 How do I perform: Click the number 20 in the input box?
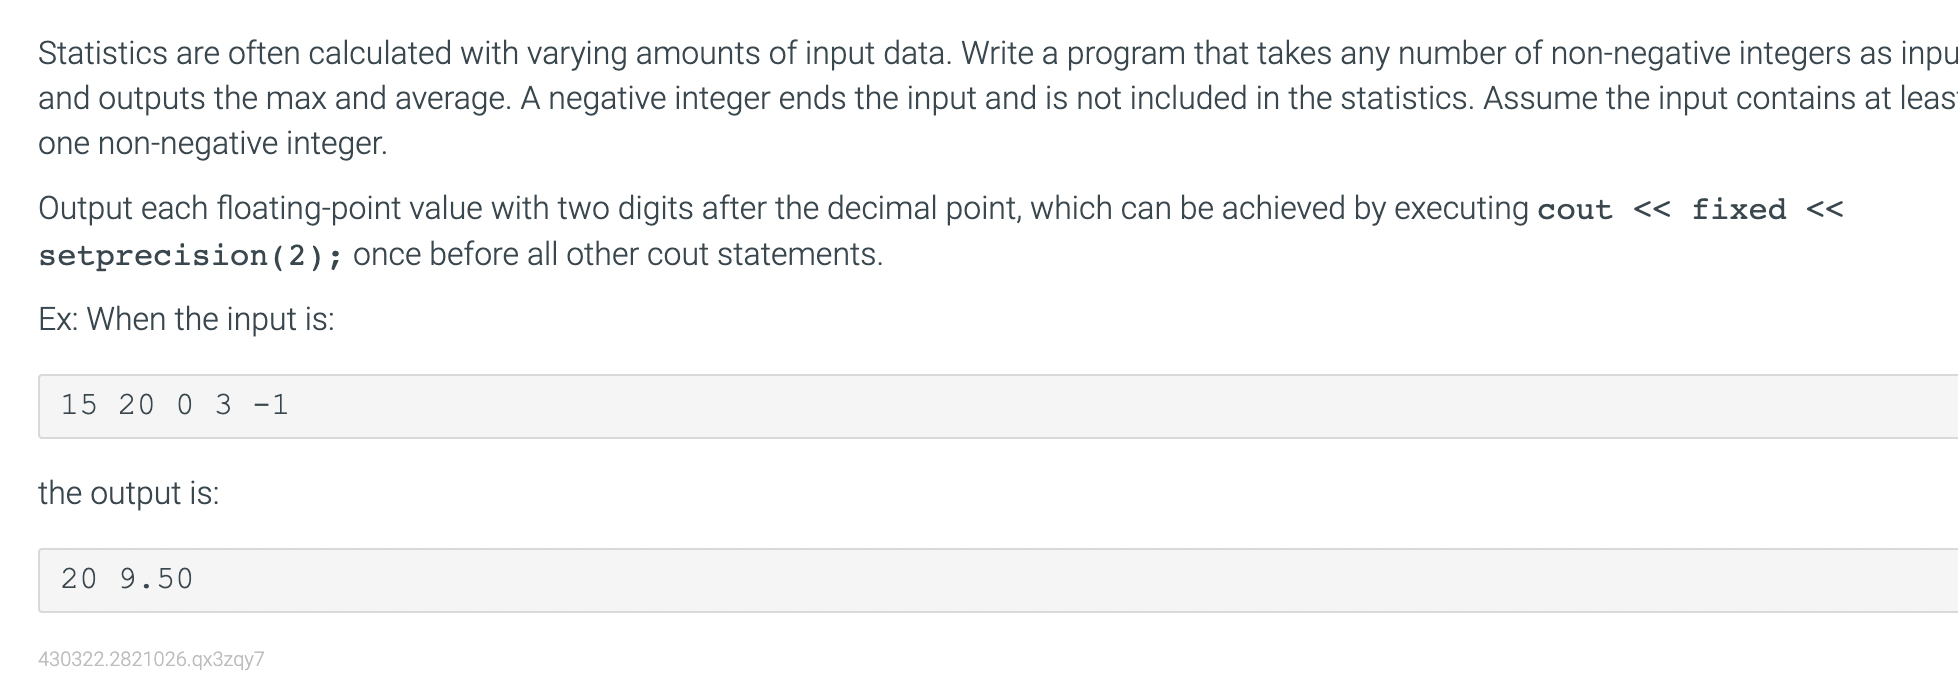point(136,405)
